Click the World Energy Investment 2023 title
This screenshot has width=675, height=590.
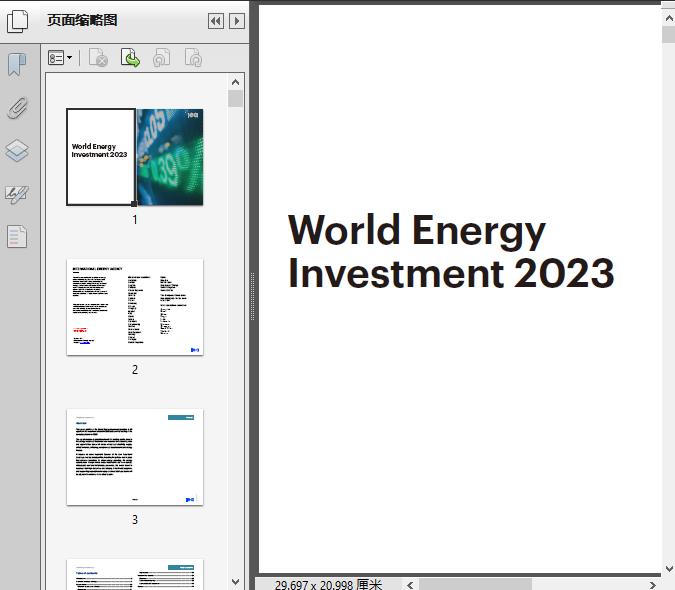(x=451, y=252)
